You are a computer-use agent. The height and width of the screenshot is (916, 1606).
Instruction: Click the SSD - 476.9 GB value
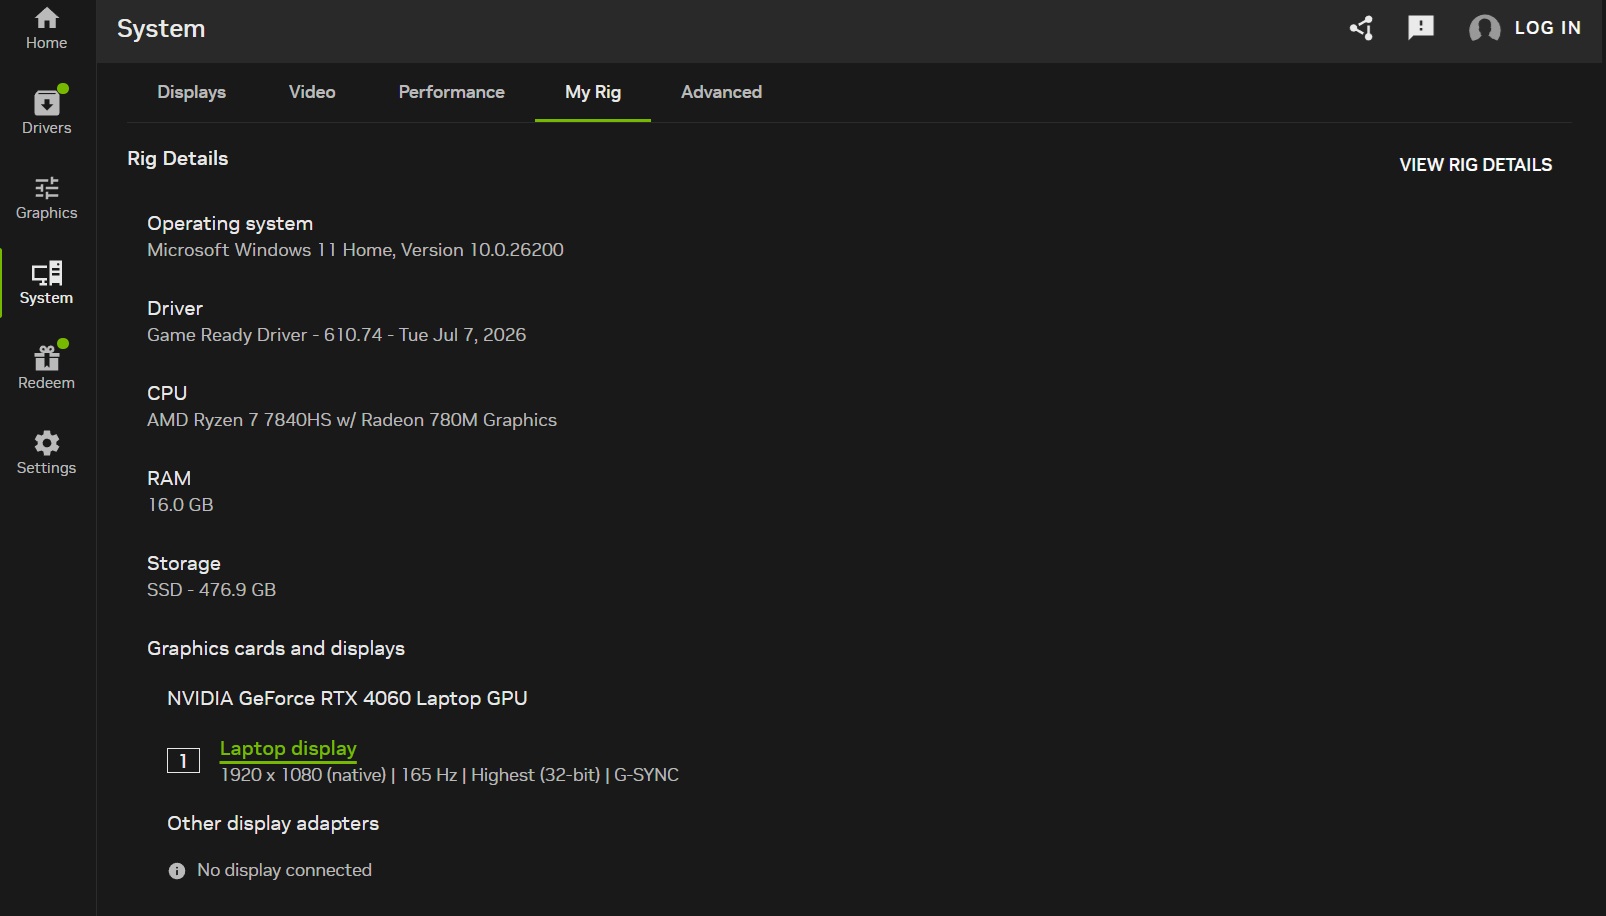(211, 590)
